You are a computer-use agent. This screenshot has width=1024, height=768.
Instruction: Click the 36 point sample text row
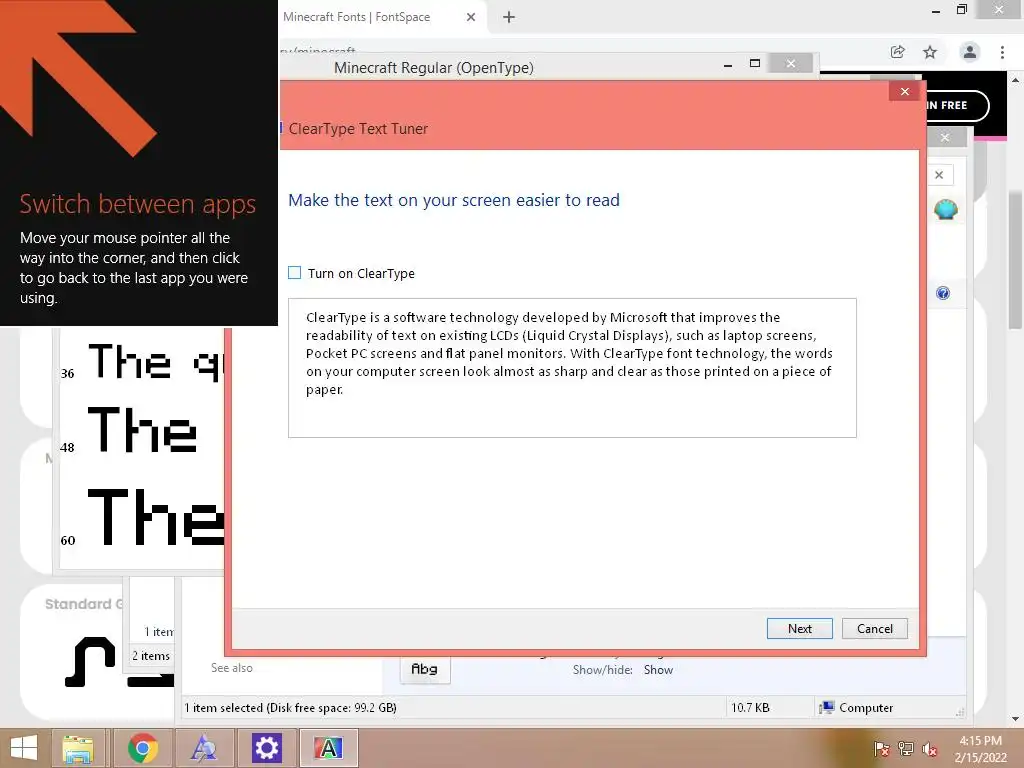(x=142, y=361)
